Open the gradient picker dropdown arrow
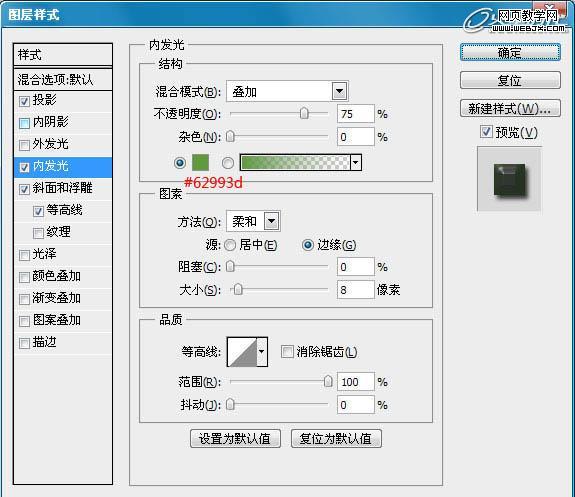 356,162
